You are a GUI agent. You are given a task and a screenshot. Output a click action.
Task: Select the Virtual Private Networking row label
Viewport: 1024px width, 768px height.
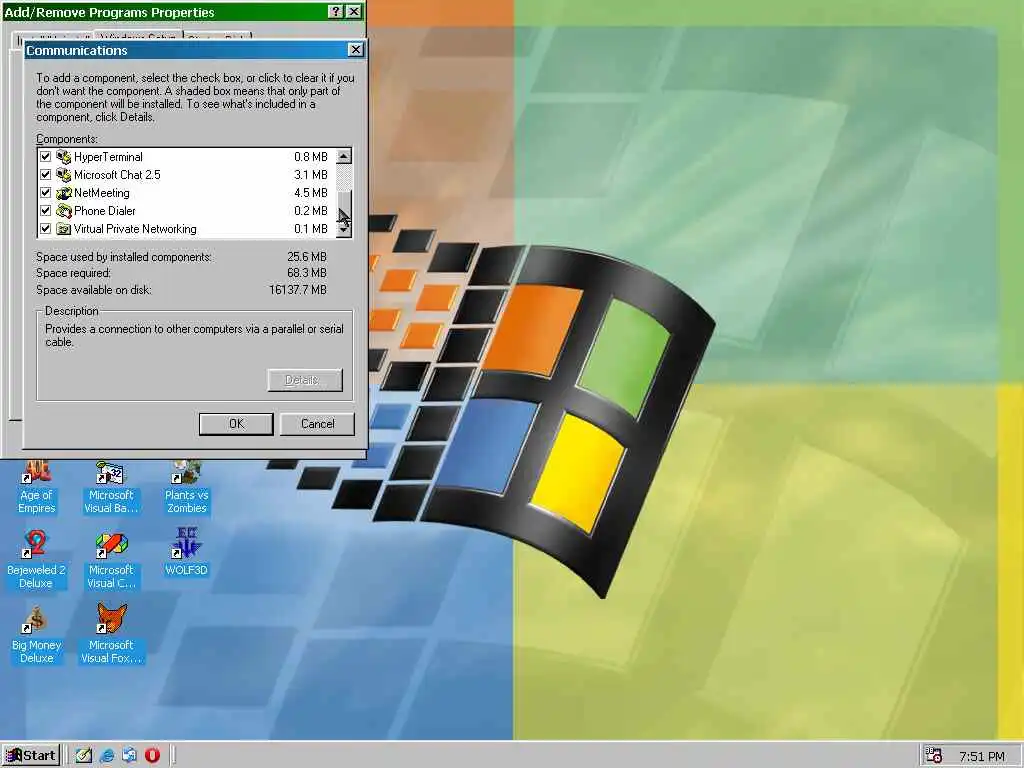pyautogui.click(x=135, y=229)
